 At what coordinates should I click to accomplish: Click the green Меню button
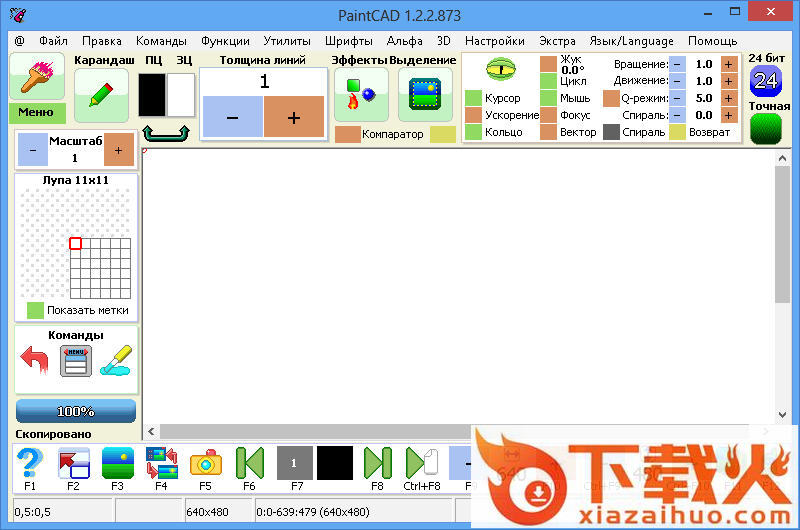[x=37, y=112]
